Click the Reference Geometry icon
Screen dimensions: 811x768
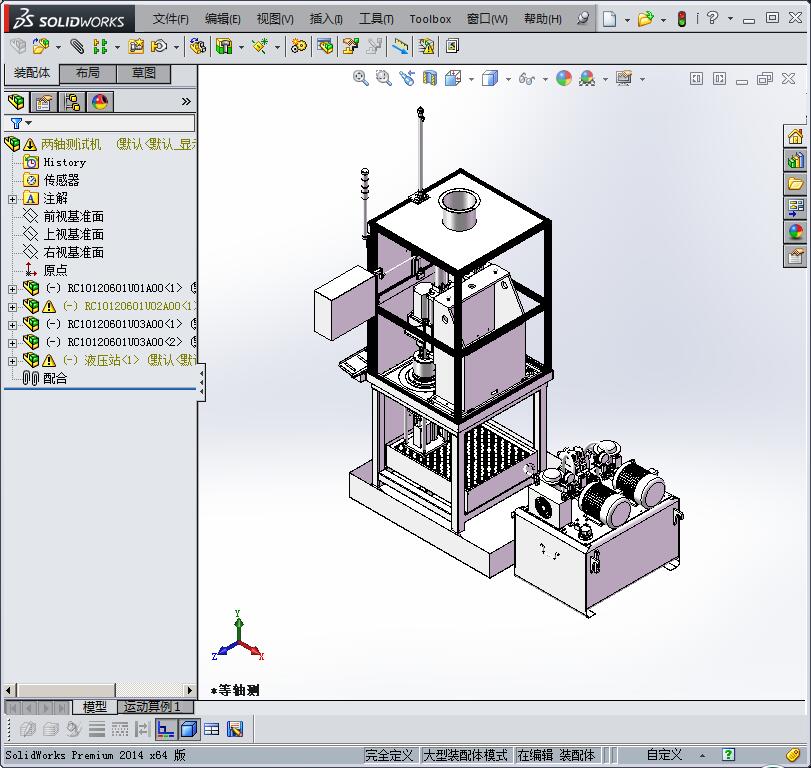click(260, 47)
